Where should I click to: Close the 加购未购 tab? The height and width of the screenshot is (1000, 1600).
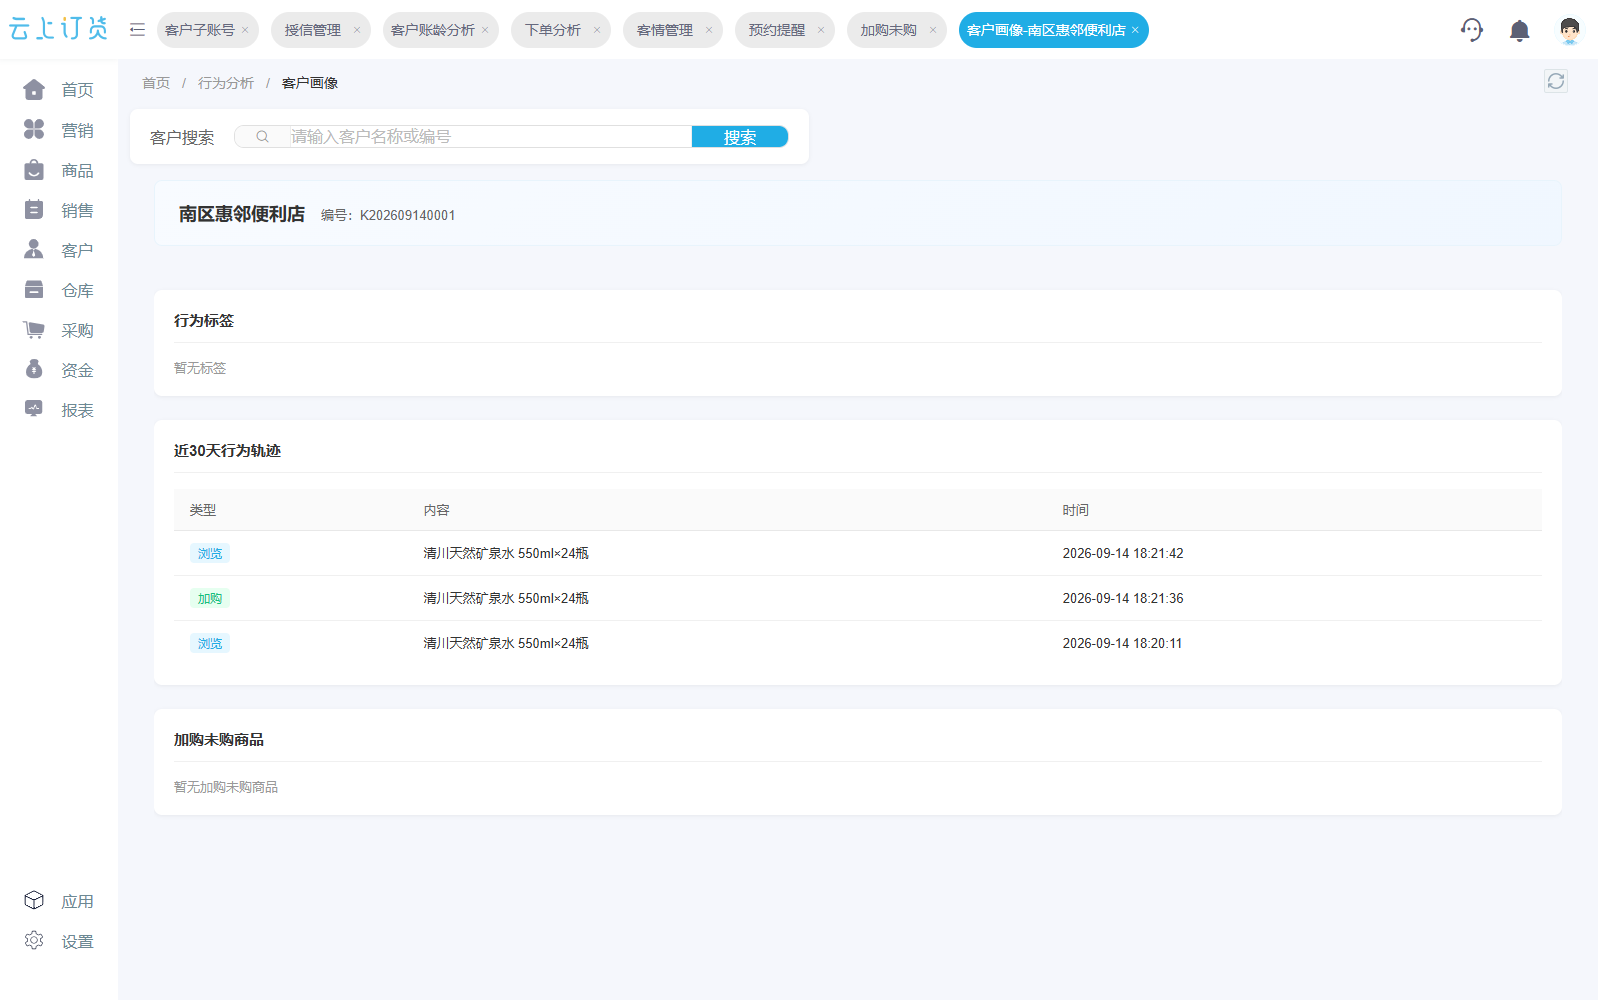933,30
